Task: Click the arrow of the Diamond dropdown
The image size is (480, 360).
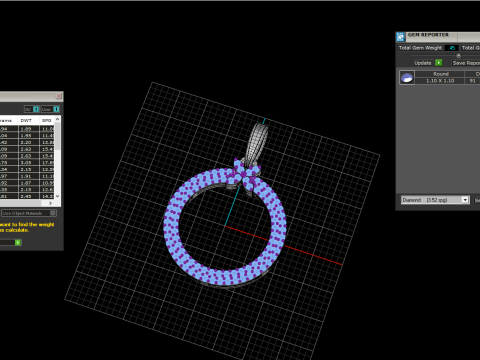Action: (x=465, y=200)
